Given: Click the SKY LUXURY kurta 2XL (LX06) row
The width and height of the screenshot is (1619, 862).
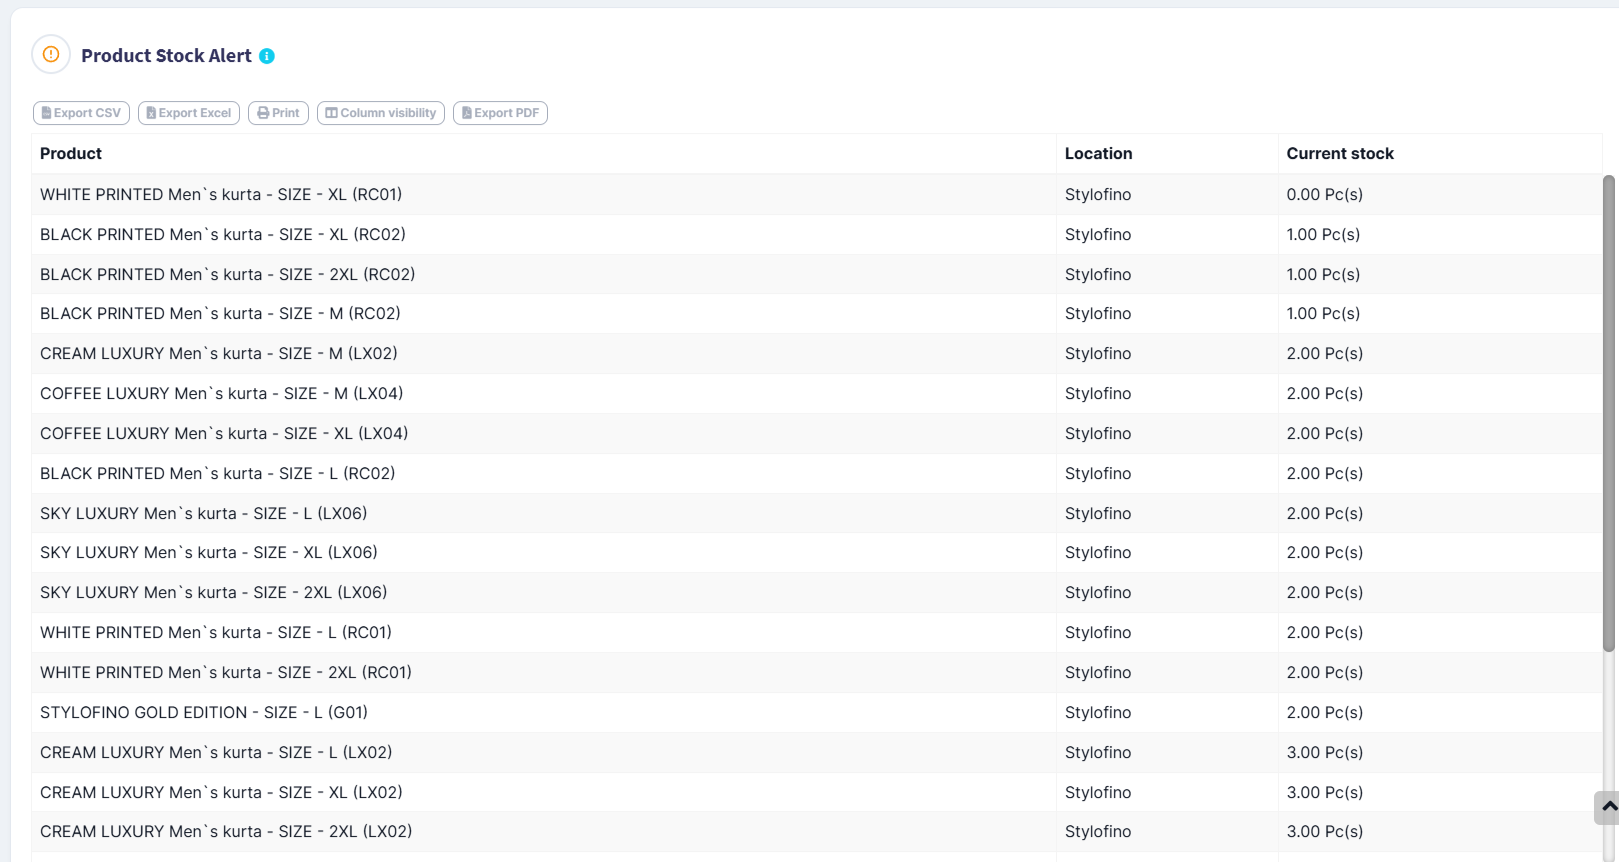Looking at the screenshot, I should coord(213,593).
